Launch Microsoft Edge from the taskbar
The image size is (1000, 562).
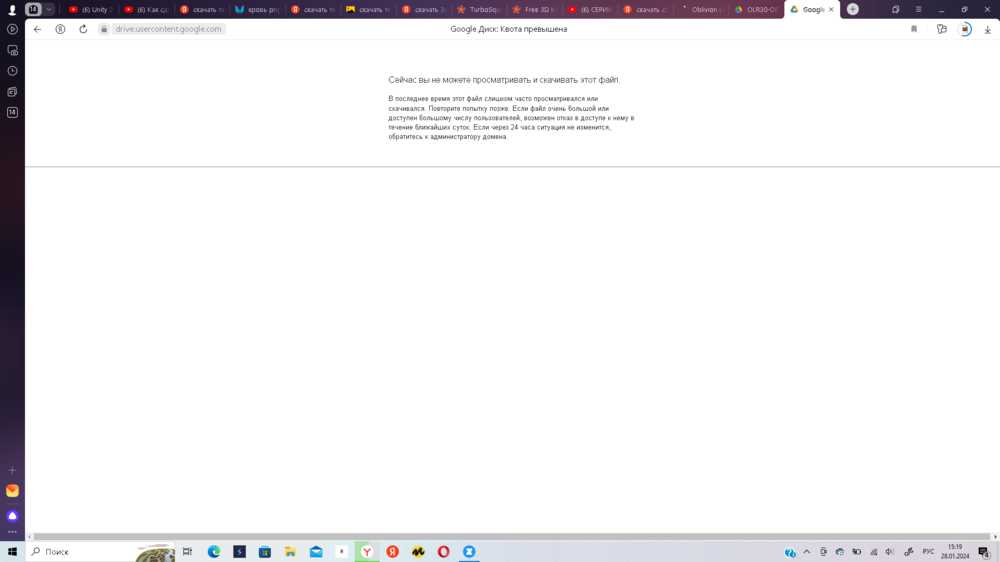(214, 551)
